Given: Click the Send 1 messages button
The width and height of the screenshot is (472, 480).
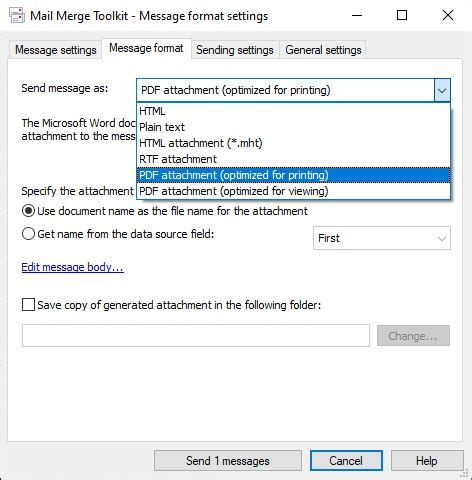Looking at the screenshot, I should [228, 461].
